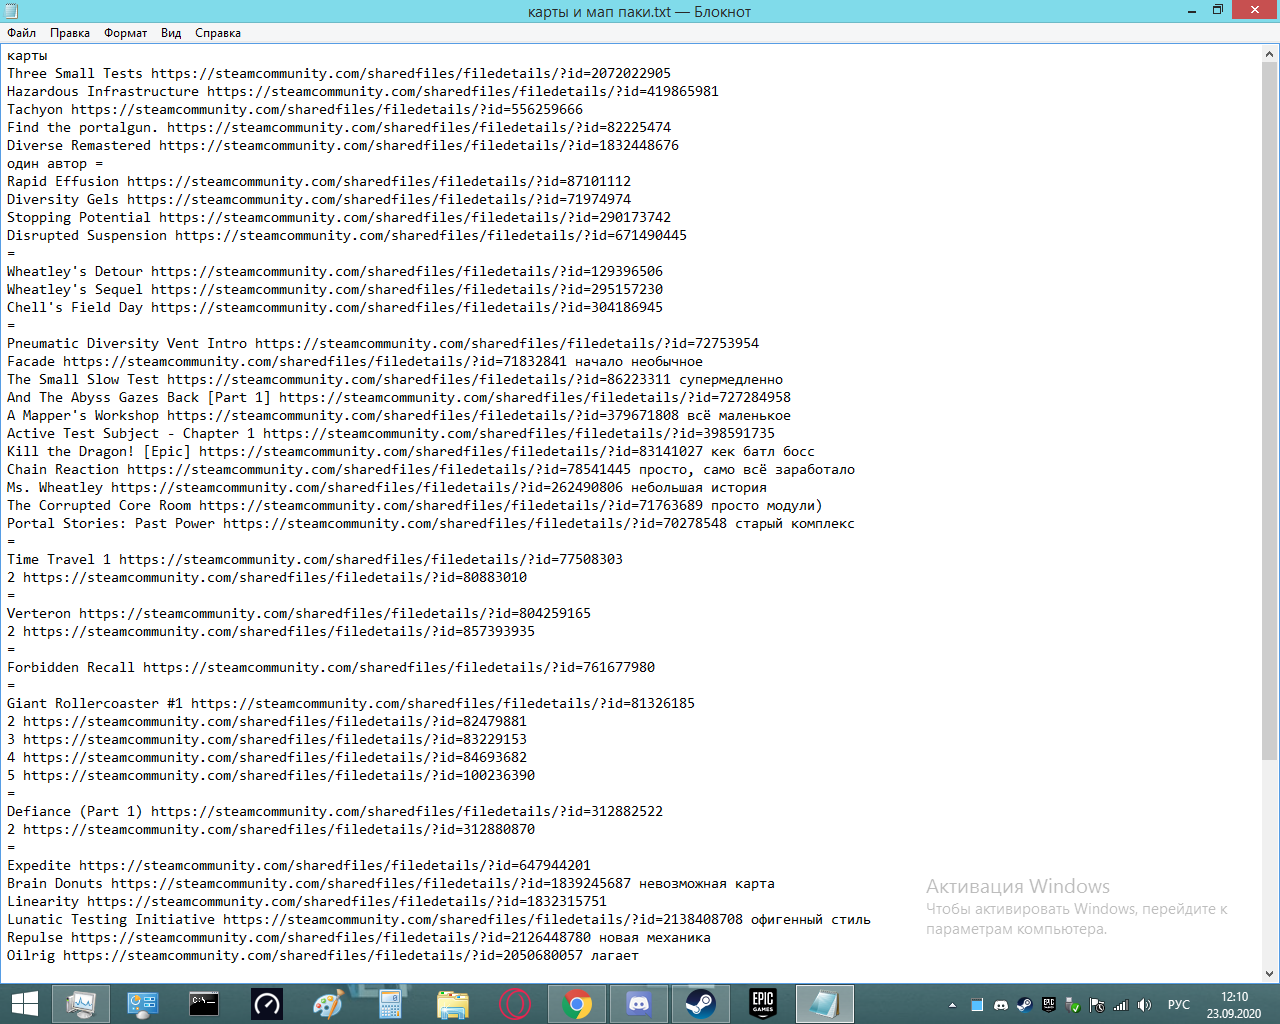Click the word "карты" on the first line
The width and height of the screenshot is (1280, 1024).
tap(27, 56)
